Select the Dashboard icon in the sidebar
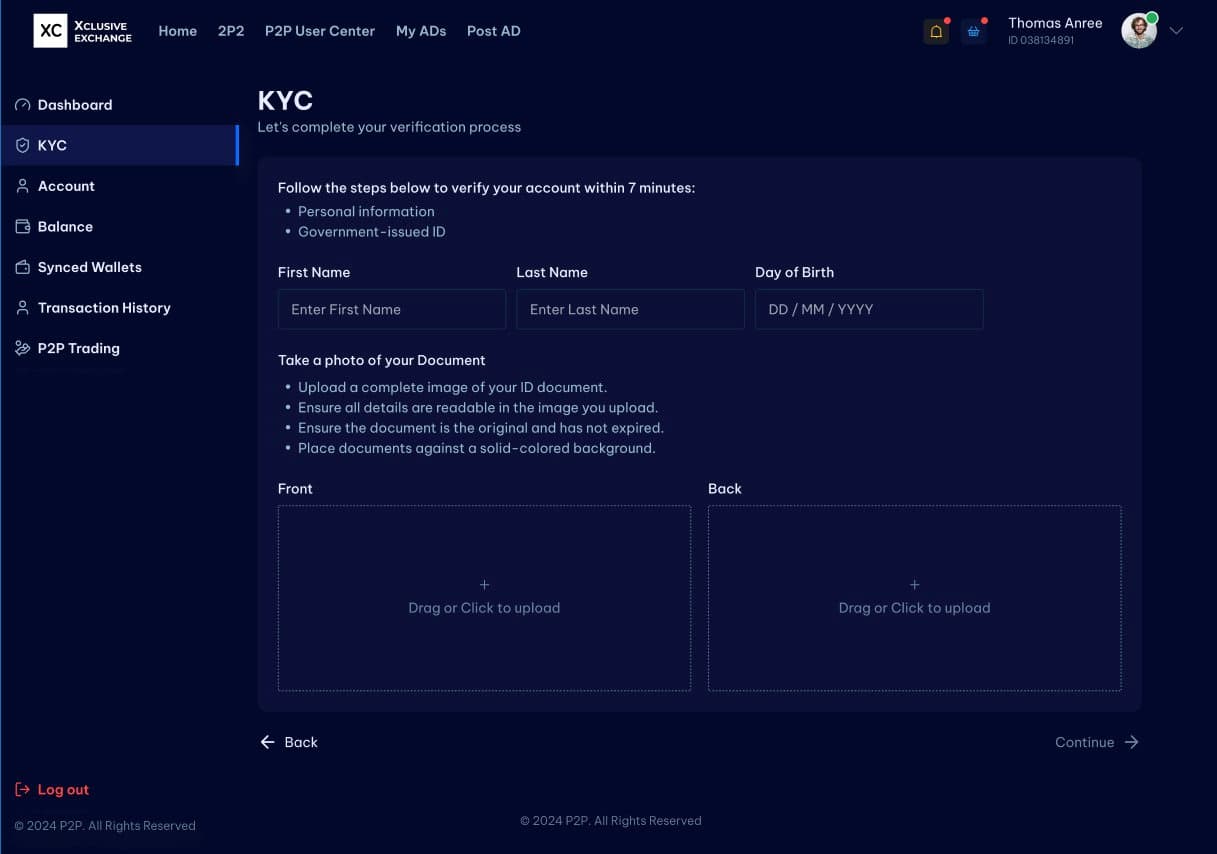 coord(22,104)
